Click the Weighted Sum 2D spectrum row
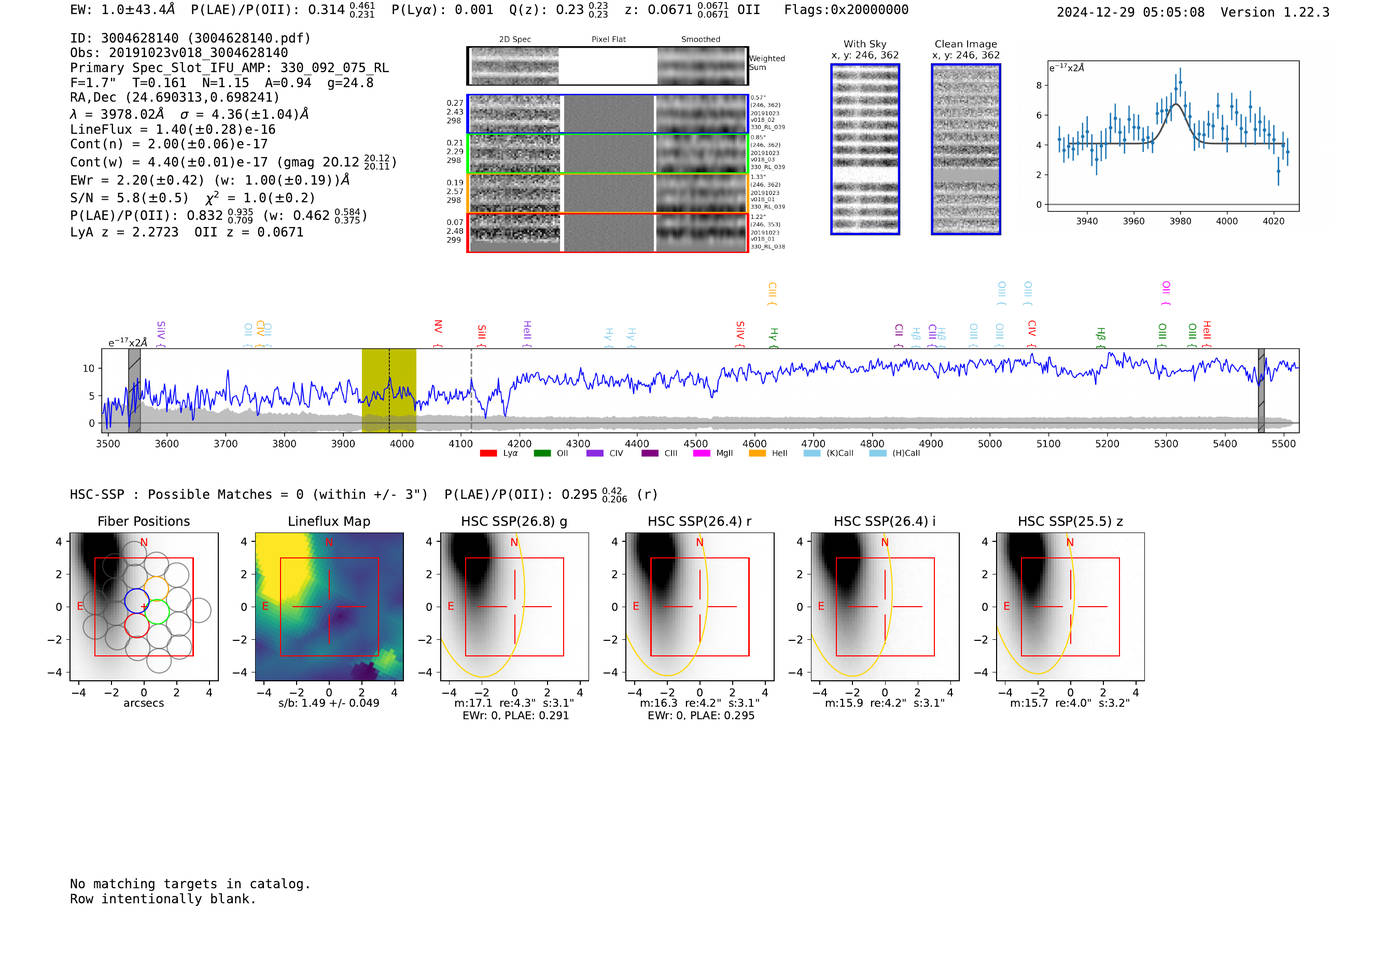 (x=607, y=66)
